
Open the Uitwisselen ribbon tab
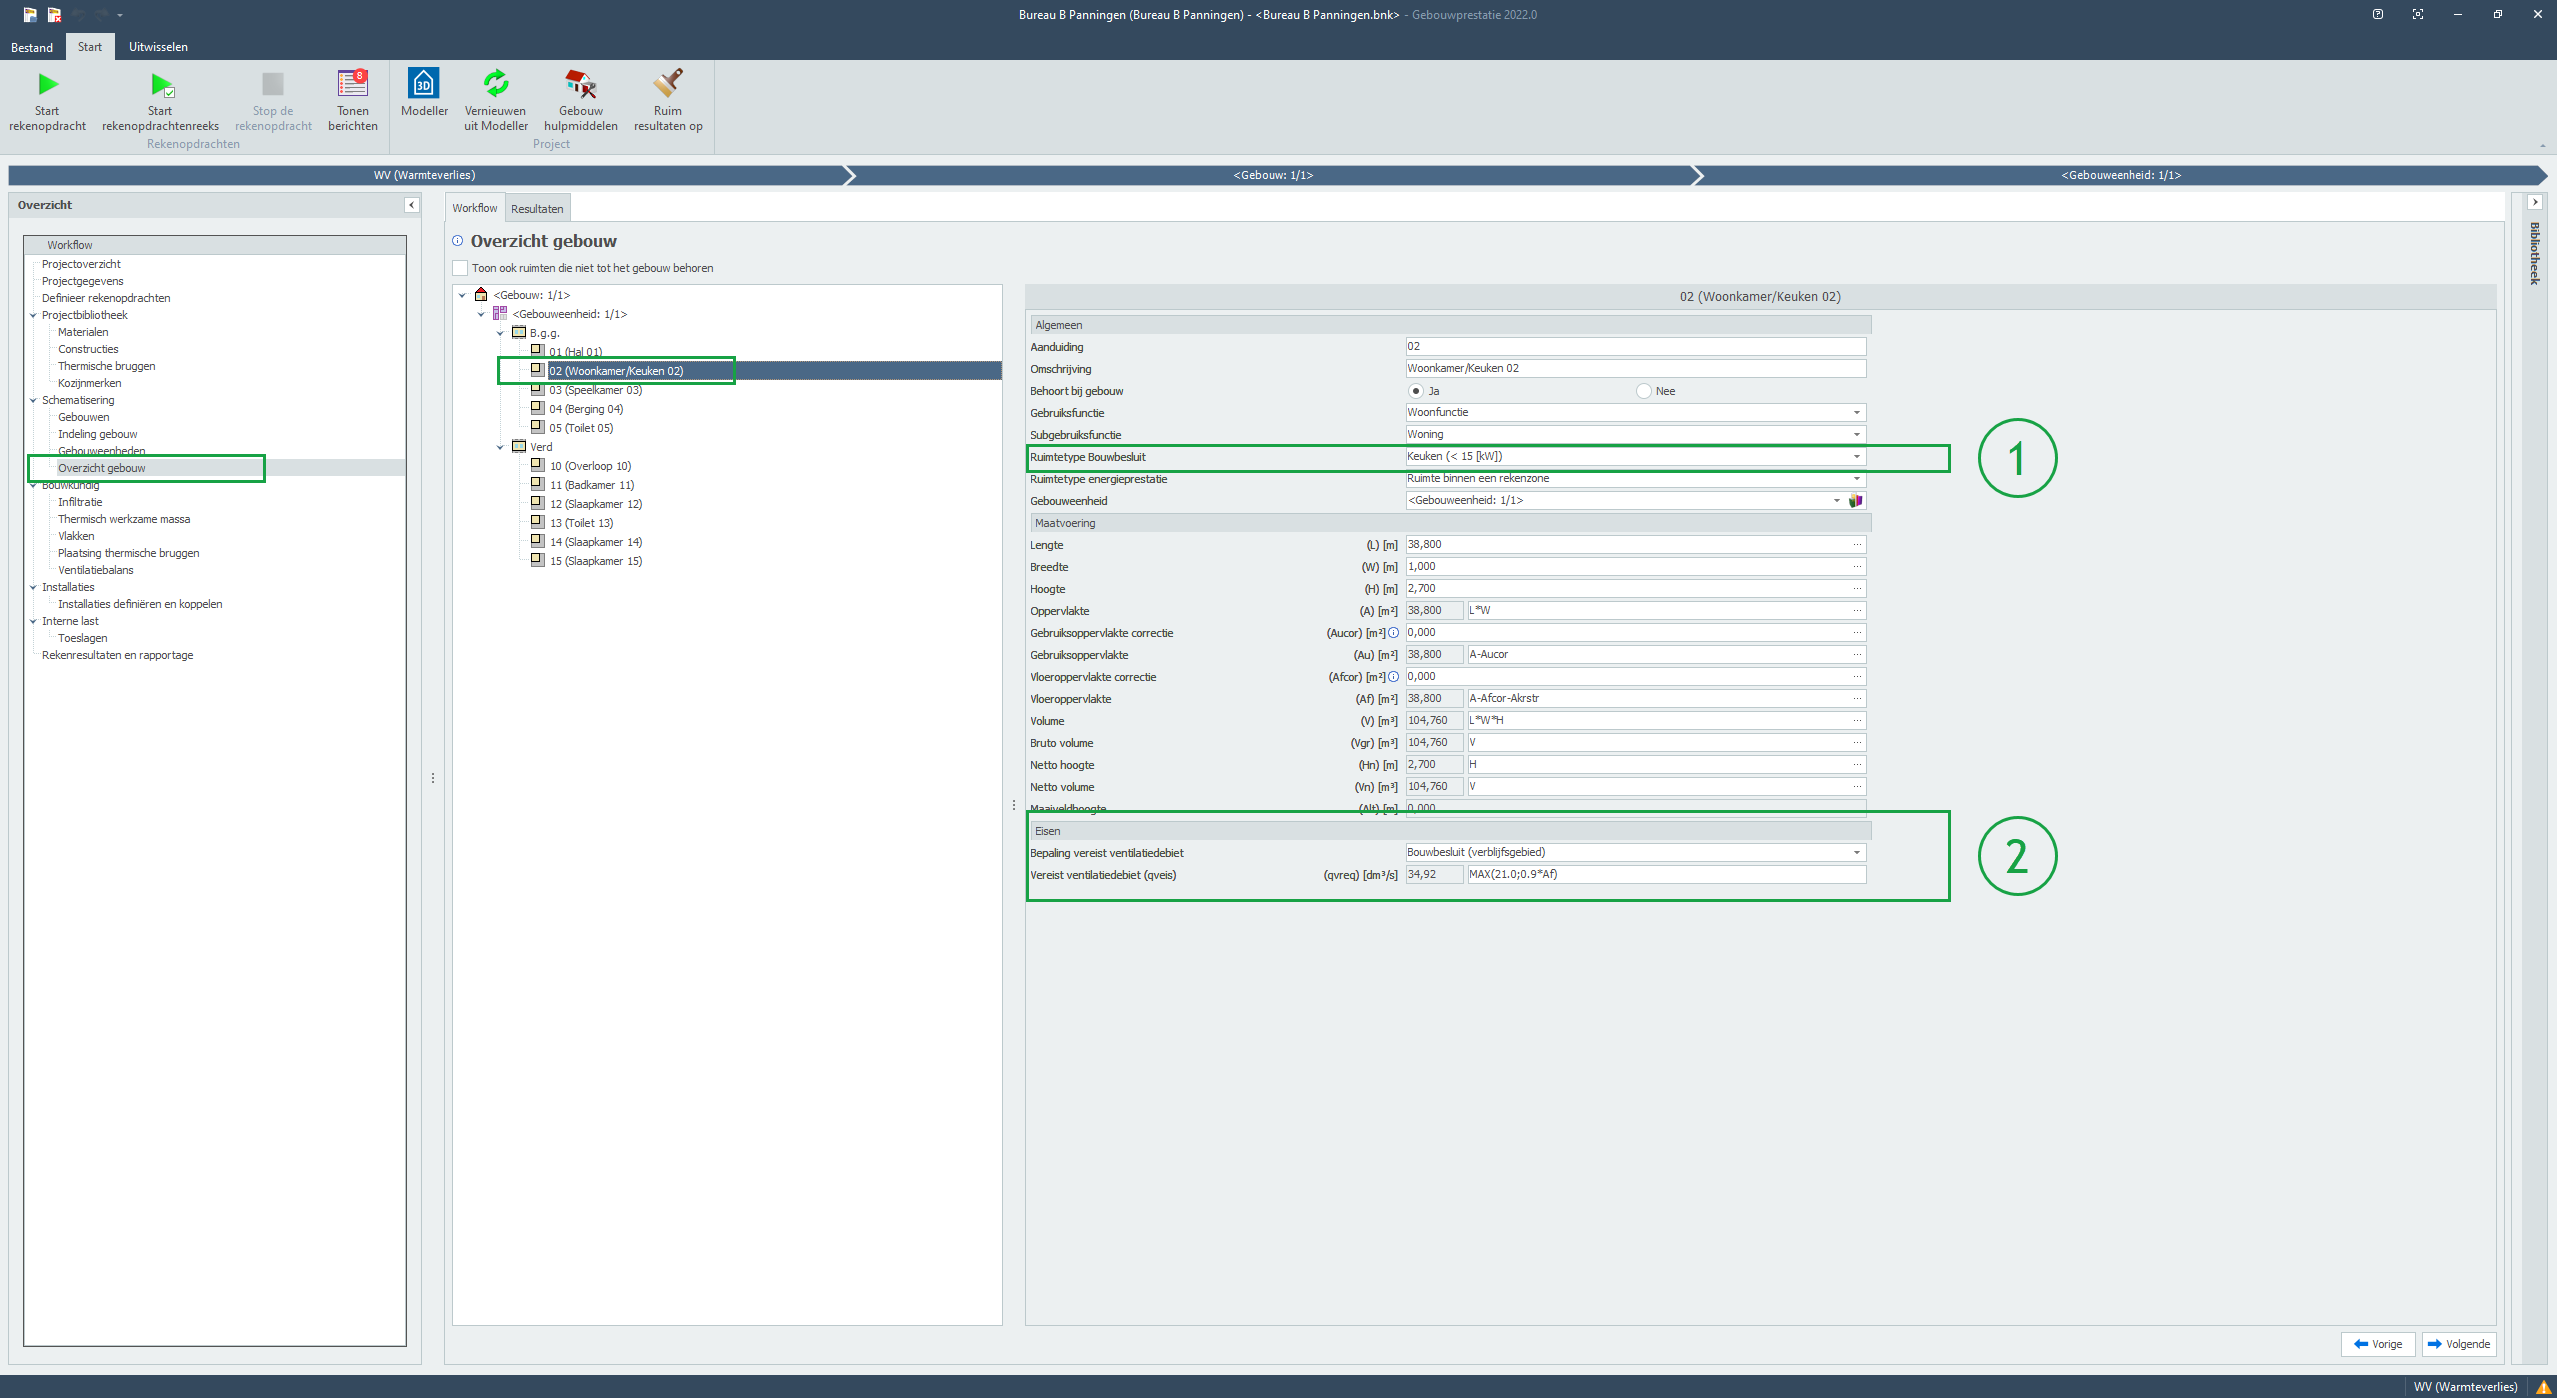(158, 47)
